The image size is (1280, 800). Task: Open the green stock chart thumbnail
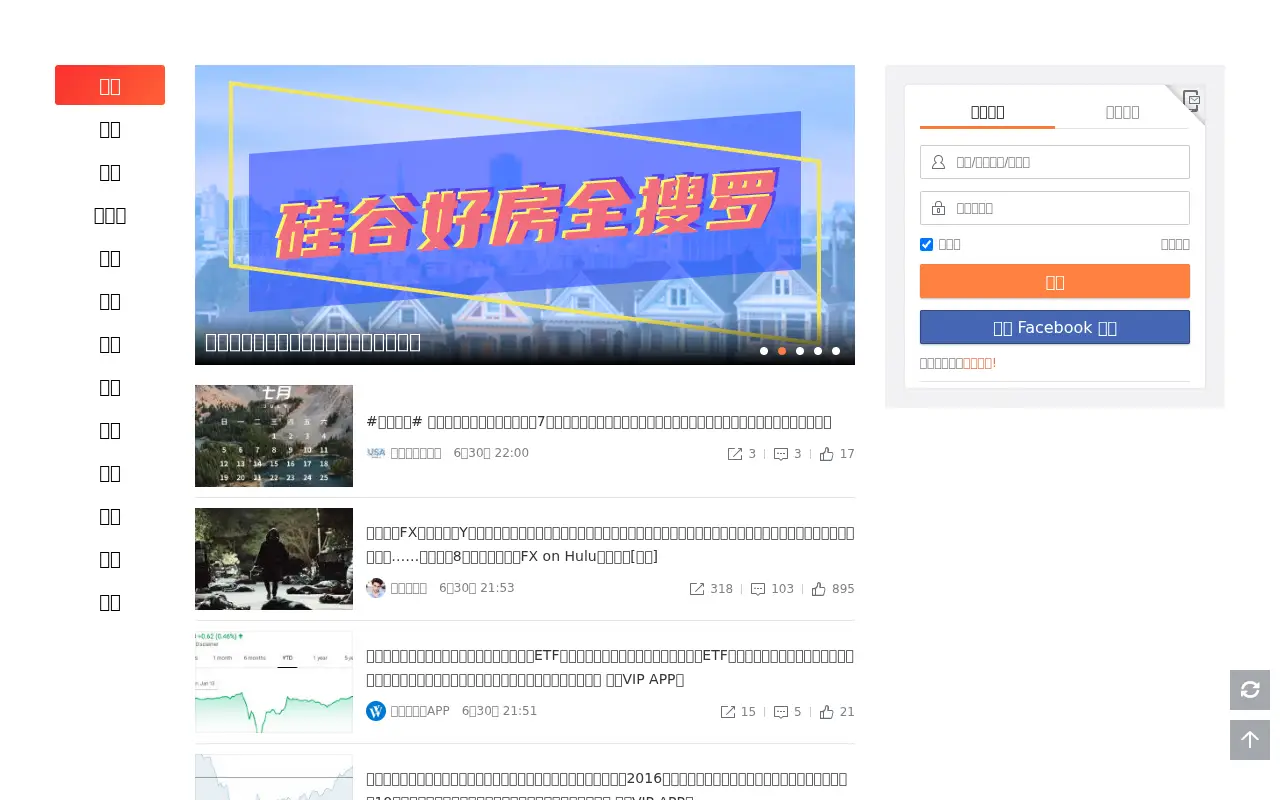coord(274,682)
